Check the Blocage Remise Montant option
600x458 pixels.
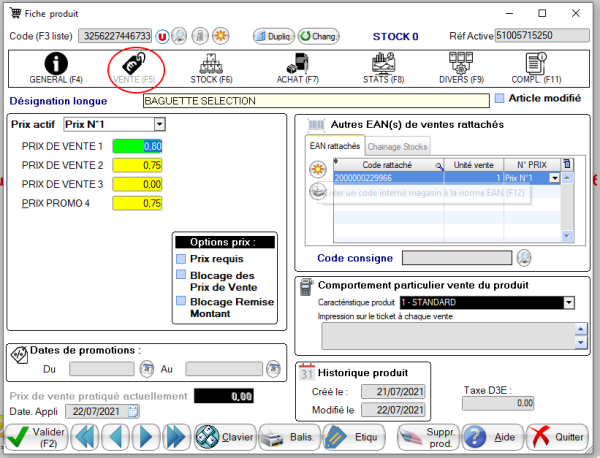coord(181,302)
